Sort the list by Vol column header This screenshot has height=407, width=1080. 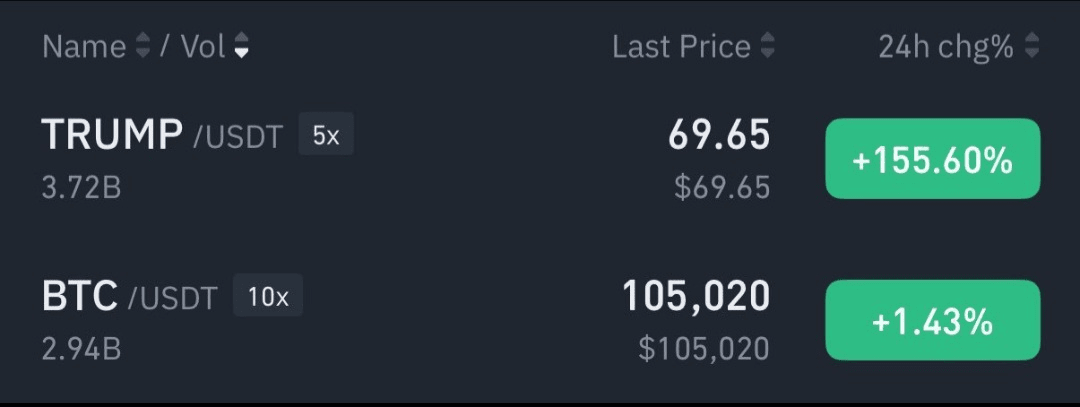(x=203, y=47)
